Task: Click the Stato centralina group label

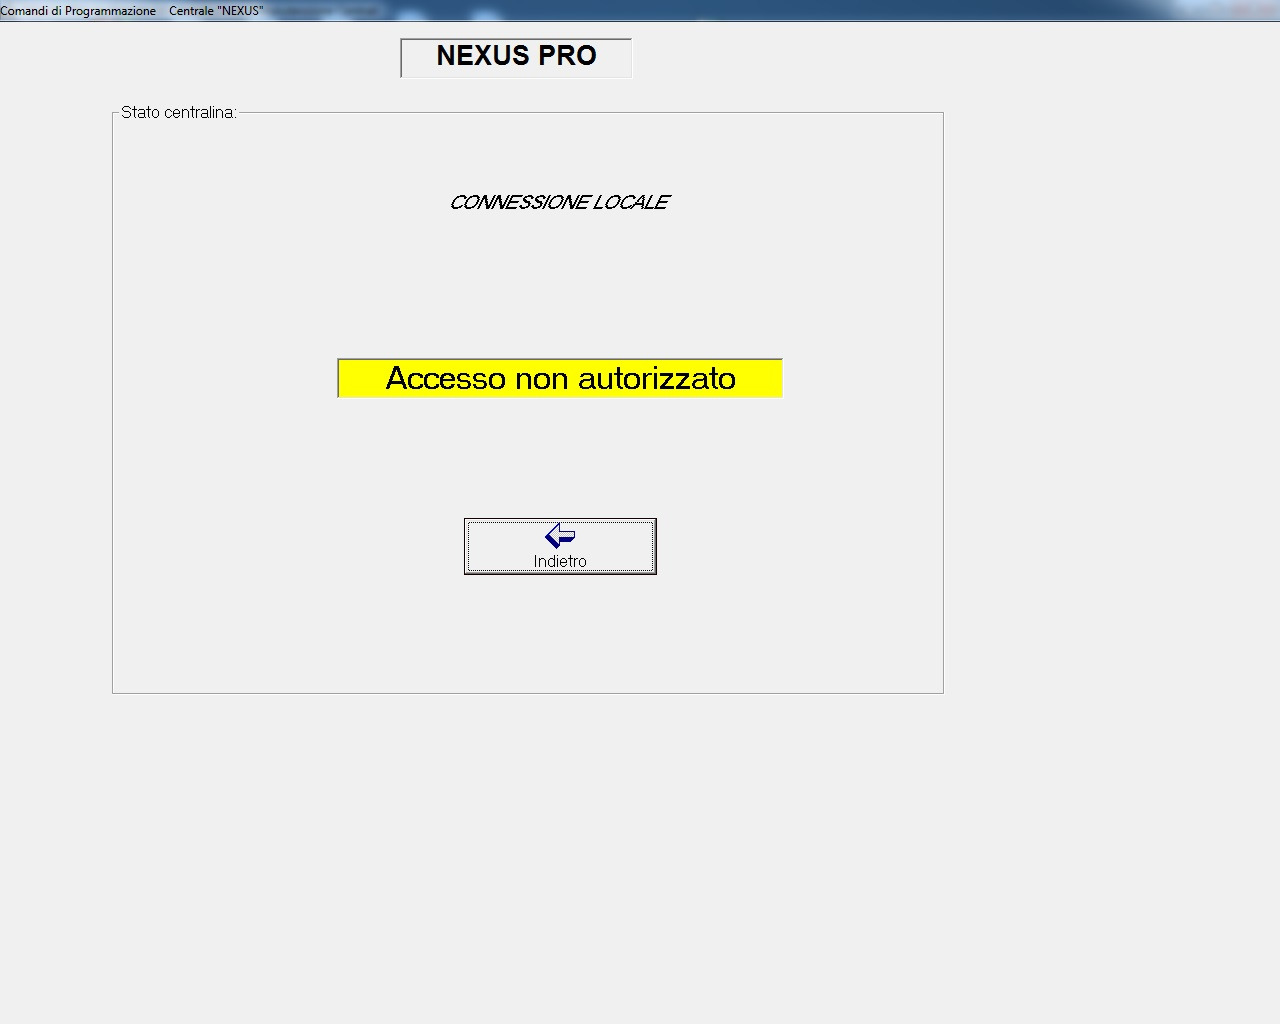Action: (178, 112)
